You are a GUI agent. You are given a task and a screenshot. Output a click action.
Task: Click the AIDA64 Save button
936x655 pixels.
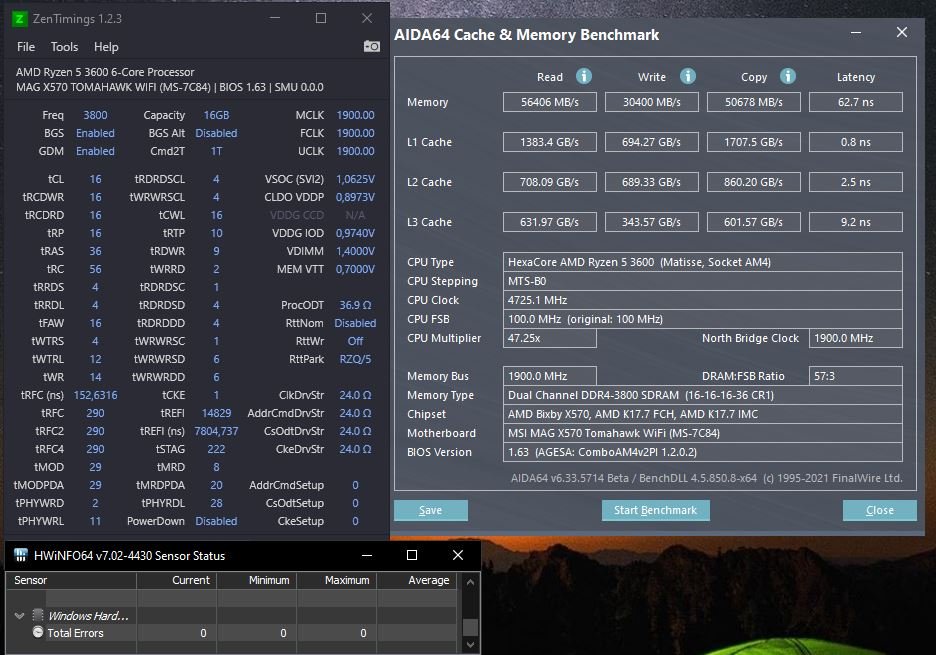coord(430,511)
